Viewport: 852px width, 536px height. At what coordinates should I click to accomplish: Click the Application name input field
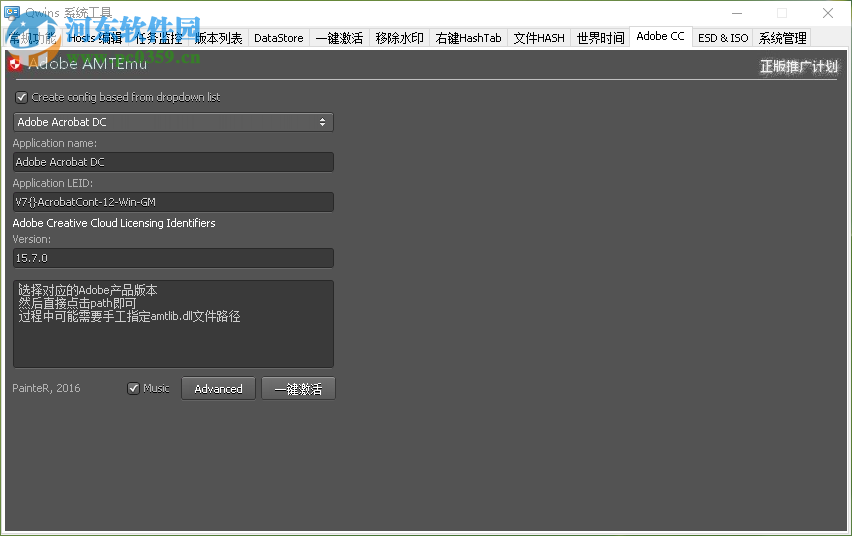pyautogui.click(x=173, y=162)
